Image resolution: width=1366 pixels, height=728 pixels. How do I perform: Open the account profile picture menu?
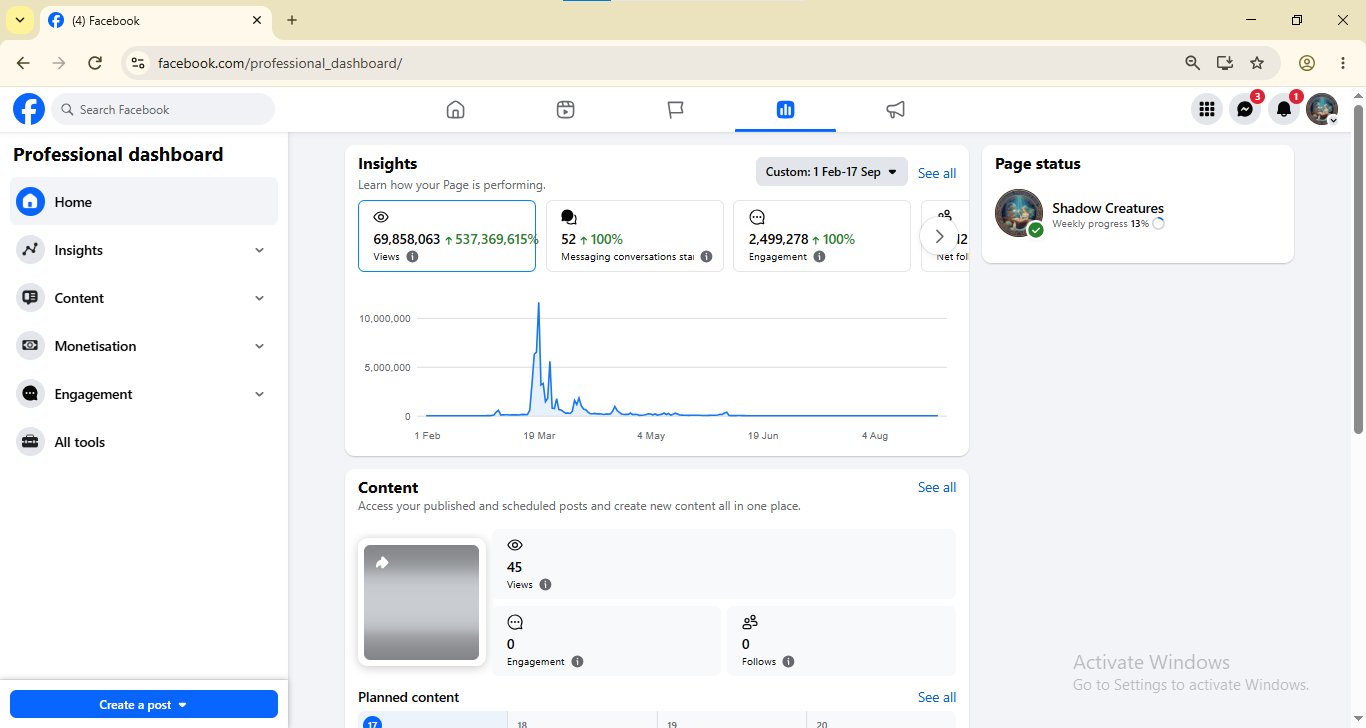coord(1322,110)
